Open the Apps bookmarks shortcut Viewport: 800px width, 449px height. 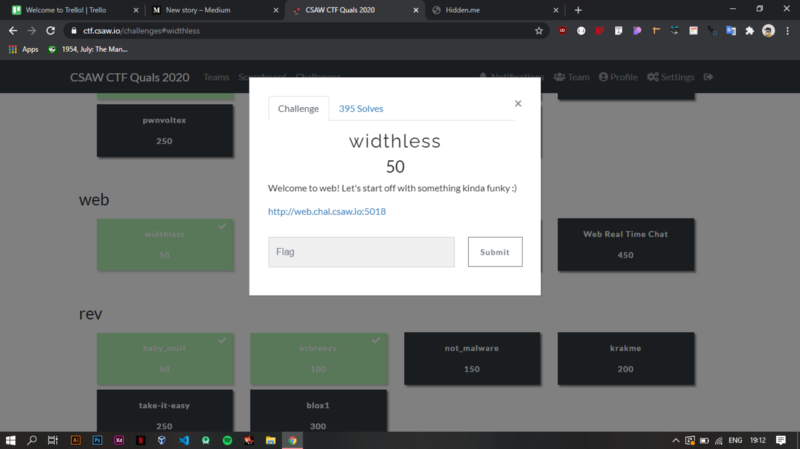point(23,49)
